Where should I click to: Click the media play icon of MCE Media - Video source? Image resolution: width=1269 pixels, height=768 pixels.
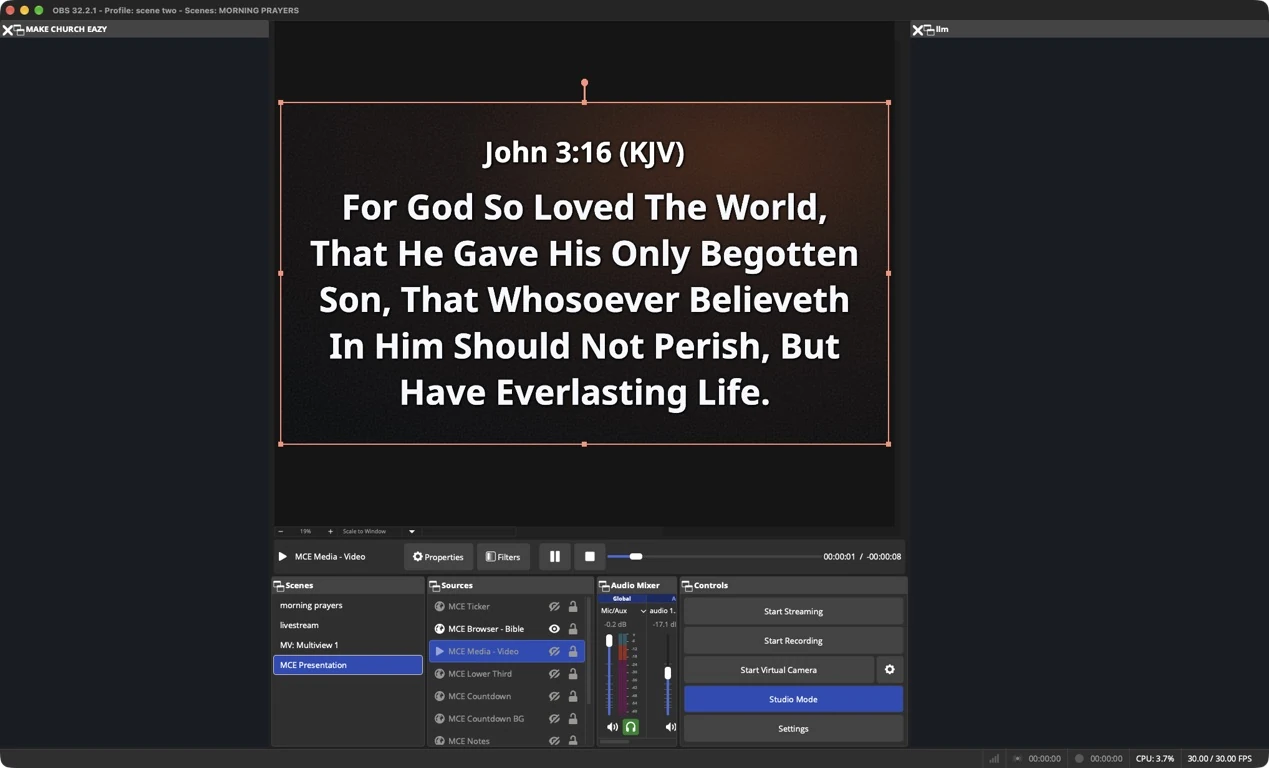(x=439, y=652)
